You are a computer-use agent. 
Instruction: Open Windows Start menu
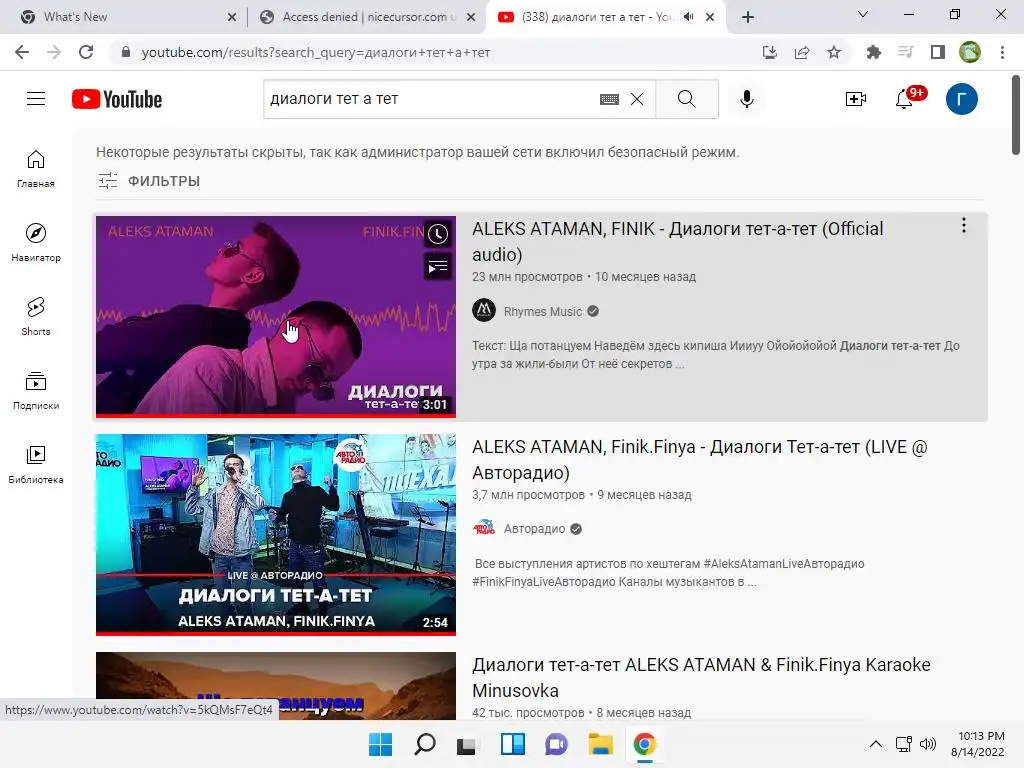tap(381, 744)
